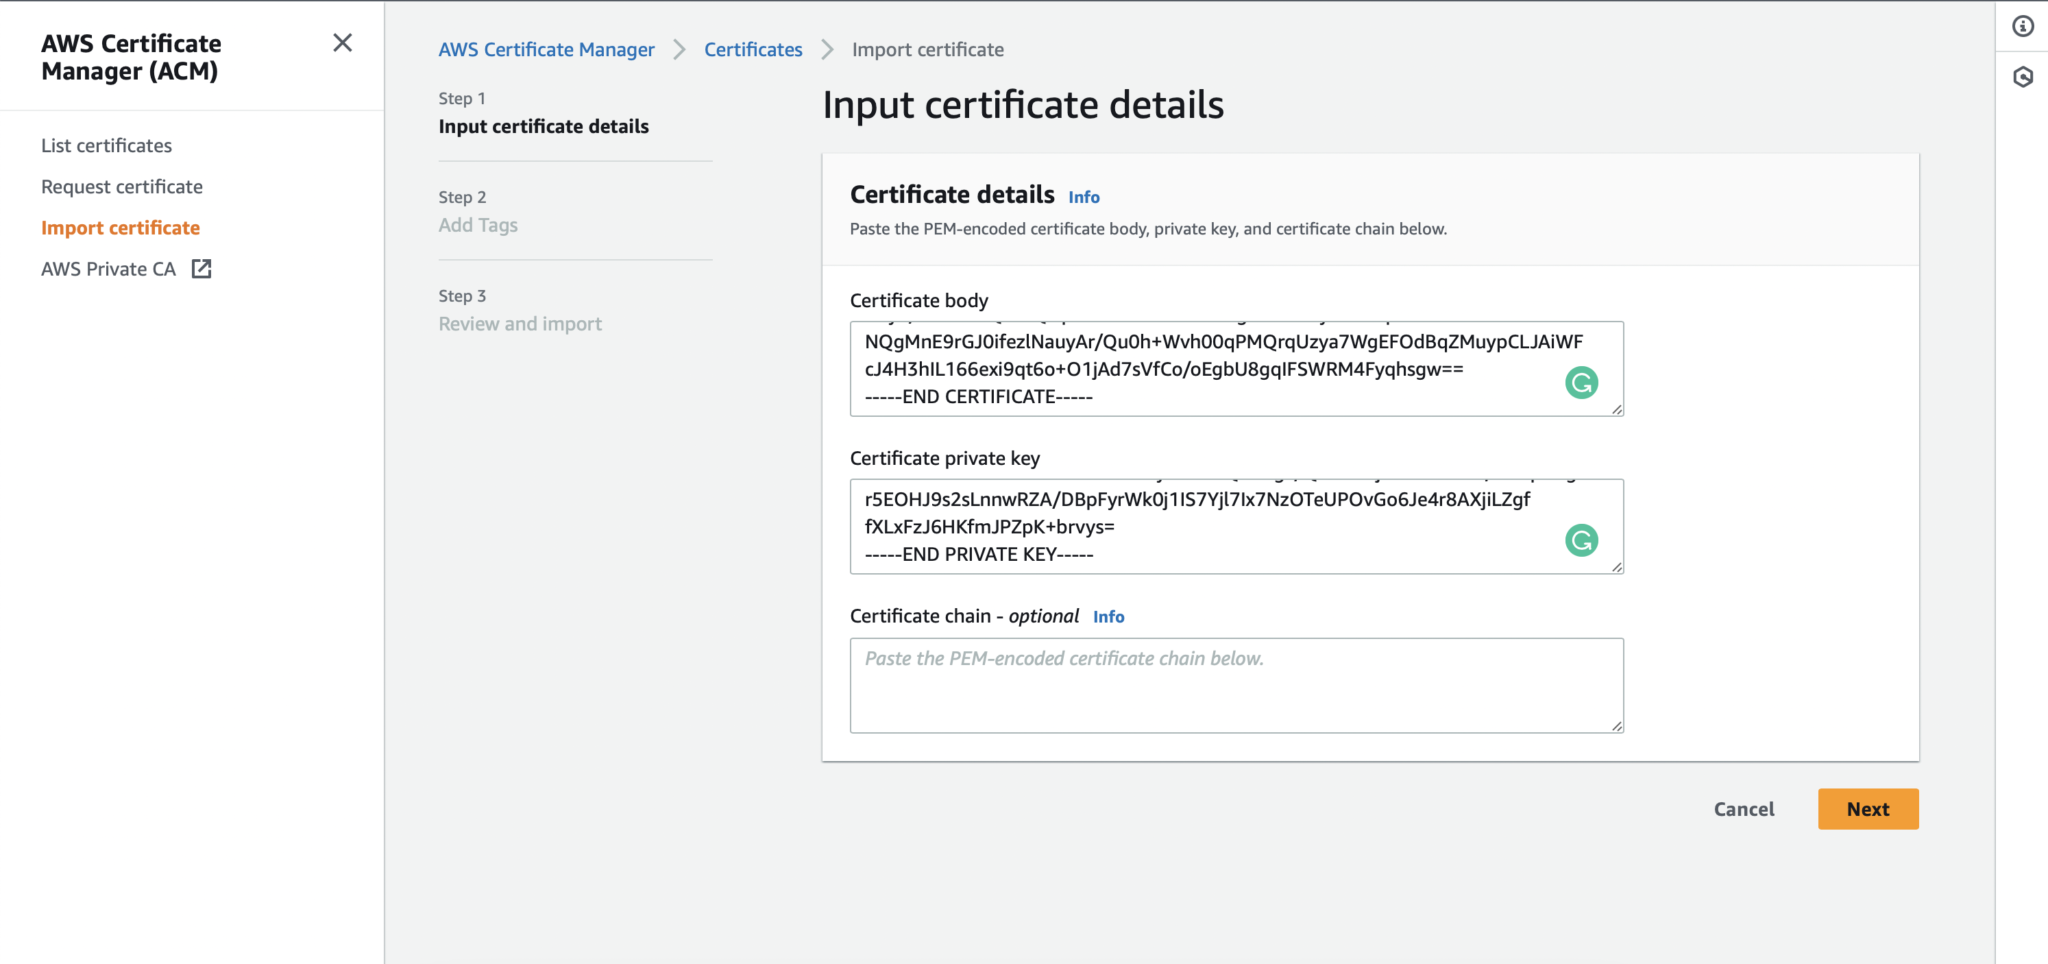The height and width of the screenshot is (964, 2048).
Task: Select Request certificate in the sidebar
Action: coord(122,186)
